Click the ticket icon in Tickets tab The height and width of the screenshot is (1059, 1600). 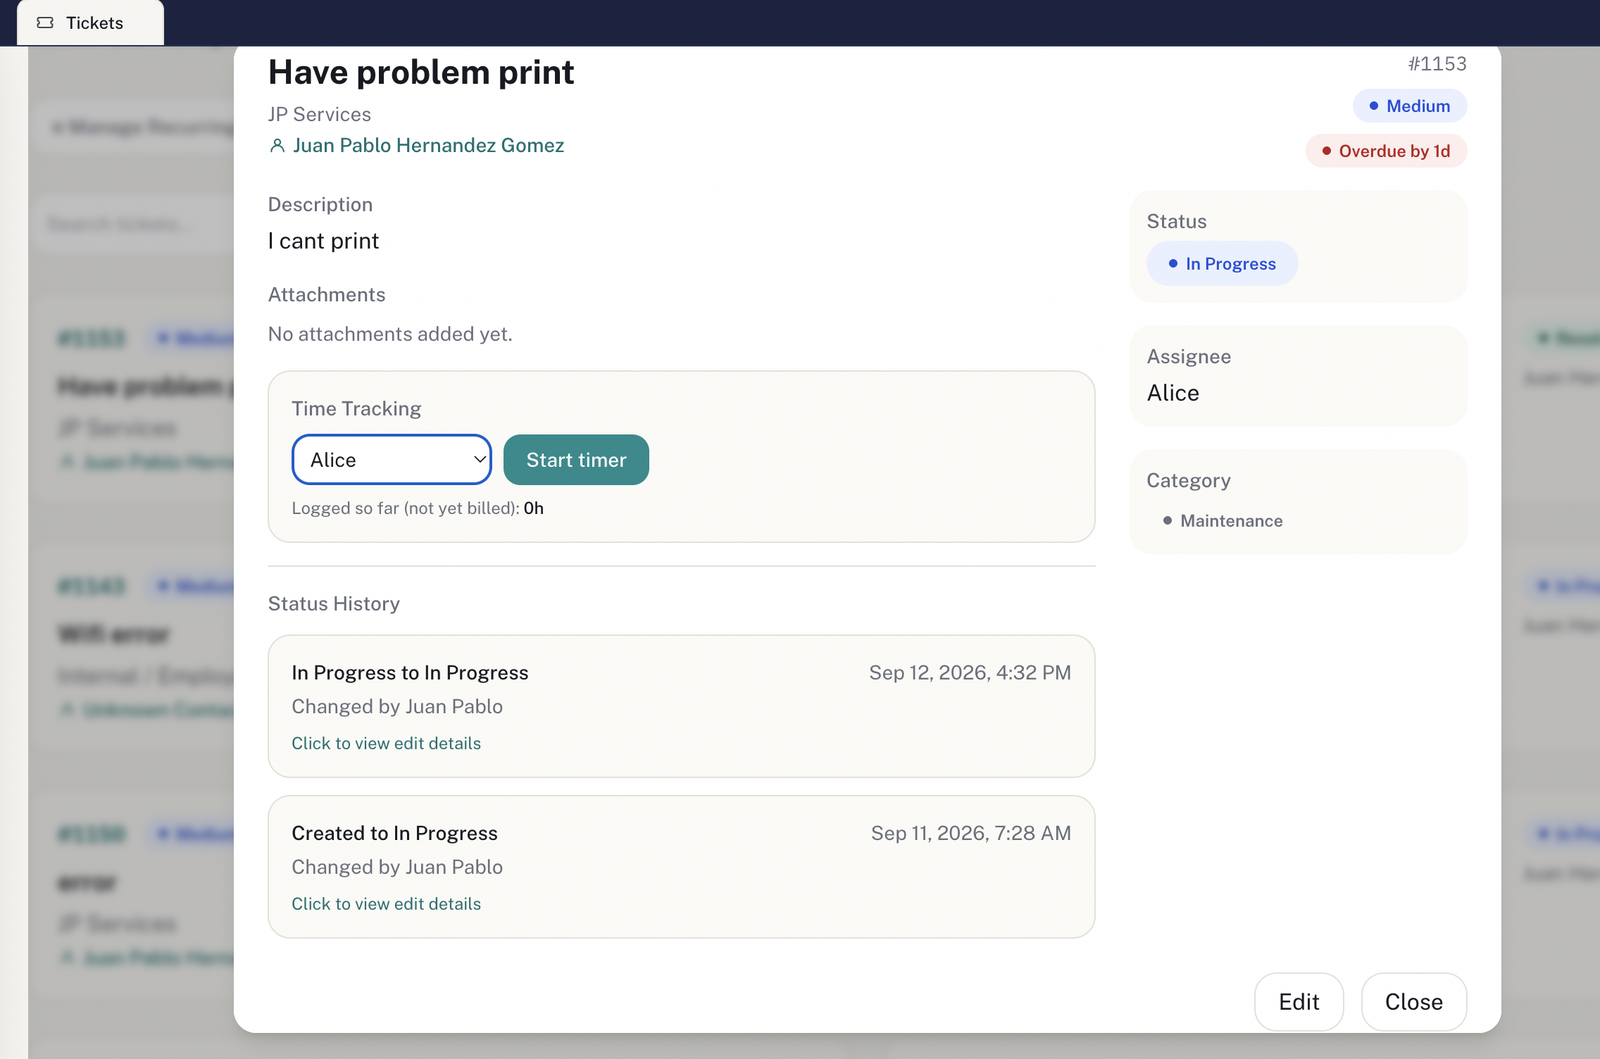point(45,23)
